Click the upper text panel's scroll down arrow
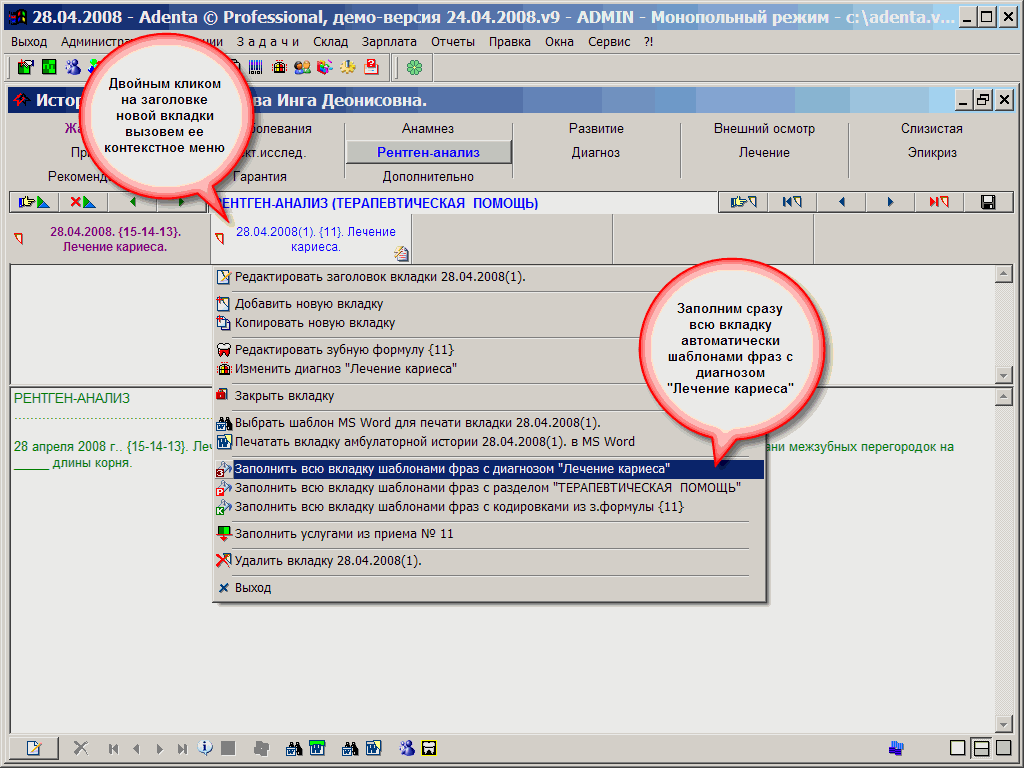This screenshot has width=1024, height=768. [x=1004, y=374]
